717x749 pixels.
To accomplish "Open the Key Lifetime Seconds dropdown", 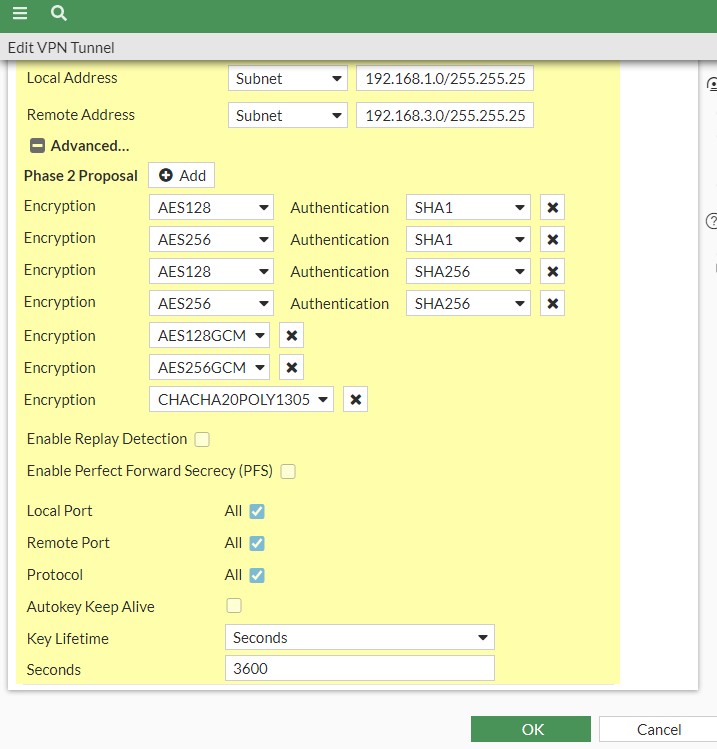I will click(x=360, y=637).
